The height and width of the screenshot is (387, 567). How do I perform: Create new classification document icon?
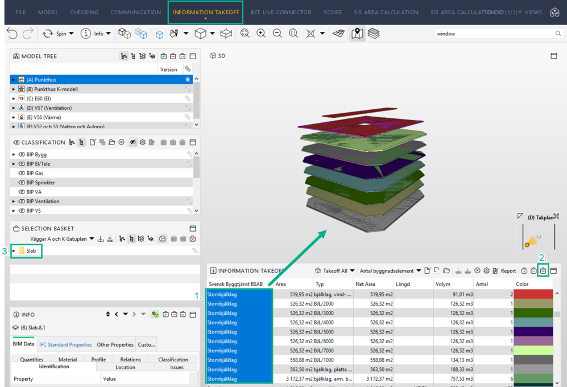(x=93, y=142)
